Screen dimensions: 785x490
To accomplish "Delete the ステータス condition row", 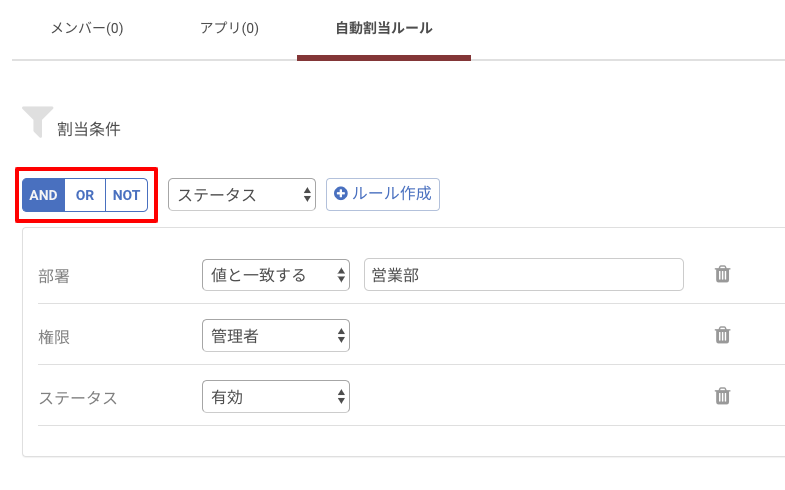I will [x=722, y=396].
